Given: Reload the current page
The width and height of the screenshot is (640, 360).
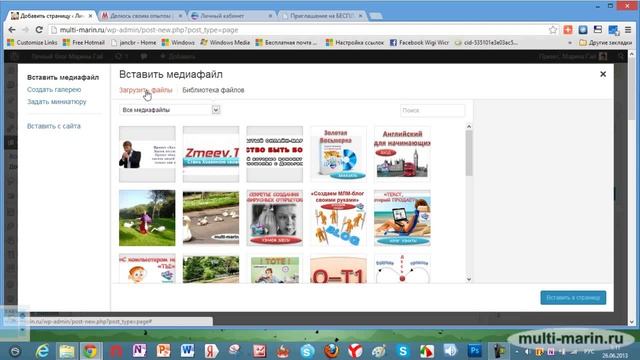Looking at the screenshot, I should pyautogui.click(x=39, y=30).
